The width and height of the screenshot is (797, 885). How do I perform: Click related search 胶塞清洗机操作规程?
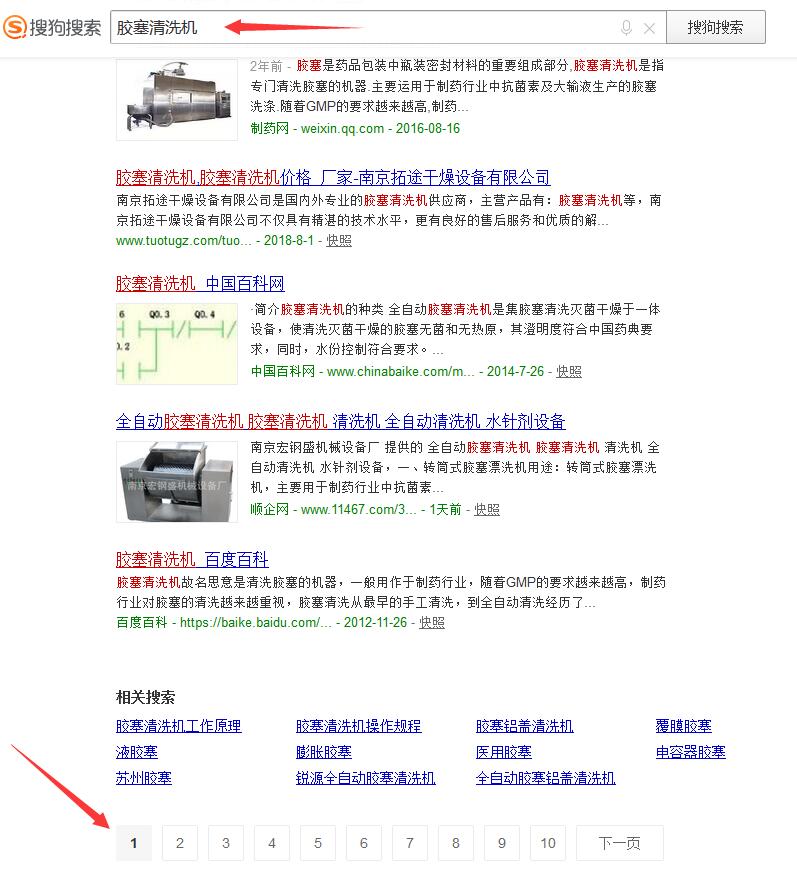[x=358, y=726]
